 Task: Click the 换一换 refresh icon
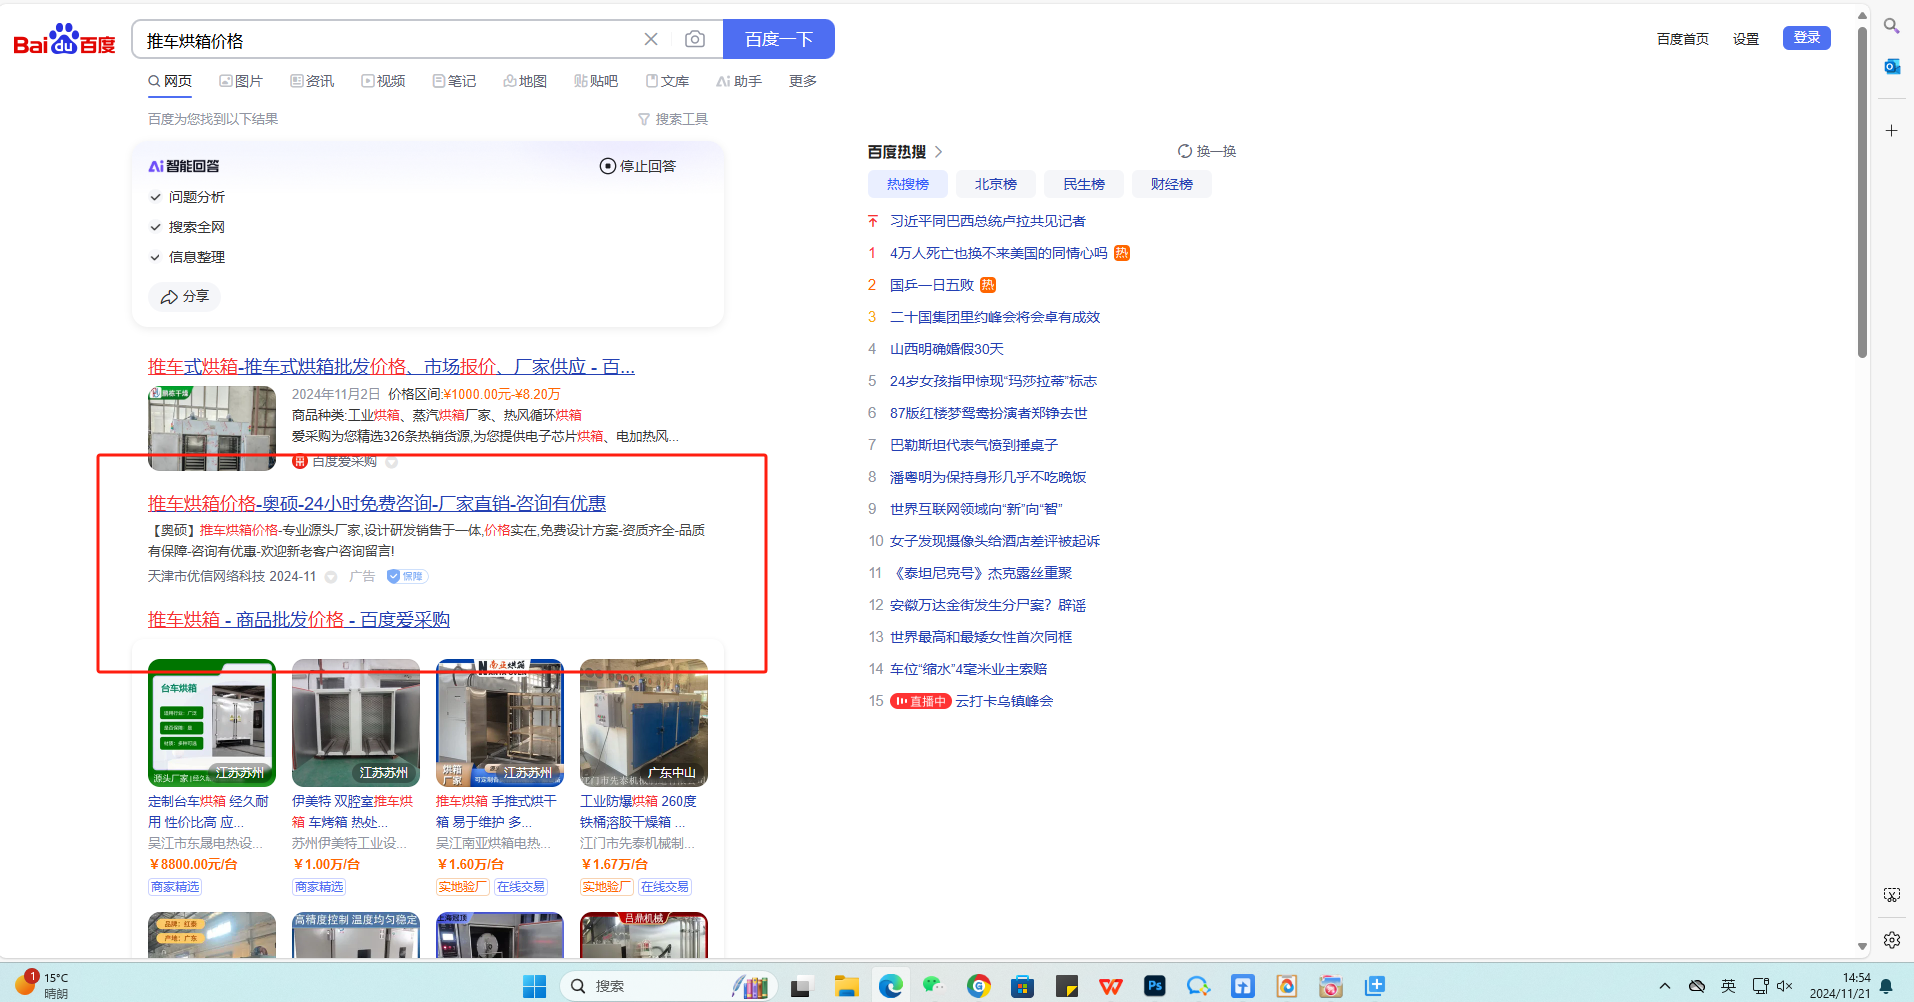pos(1185,151)
